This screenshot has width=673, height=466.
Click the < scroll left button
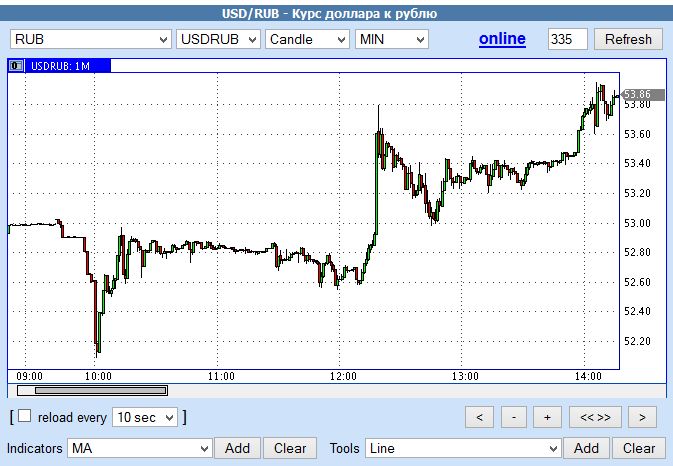point(479,417)
